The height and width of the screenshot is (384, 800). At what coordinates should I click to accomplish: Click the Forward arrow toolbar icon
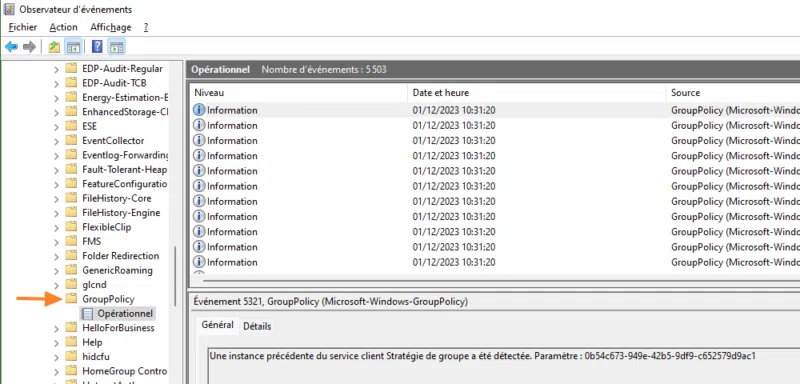pyautogui.click(x=29, y=47)
